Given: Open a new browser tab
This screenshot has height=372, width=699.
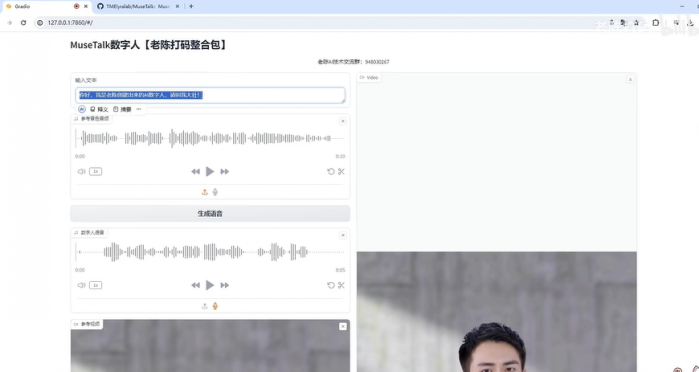Looking at the screenshot, I should tap(191, 6).
